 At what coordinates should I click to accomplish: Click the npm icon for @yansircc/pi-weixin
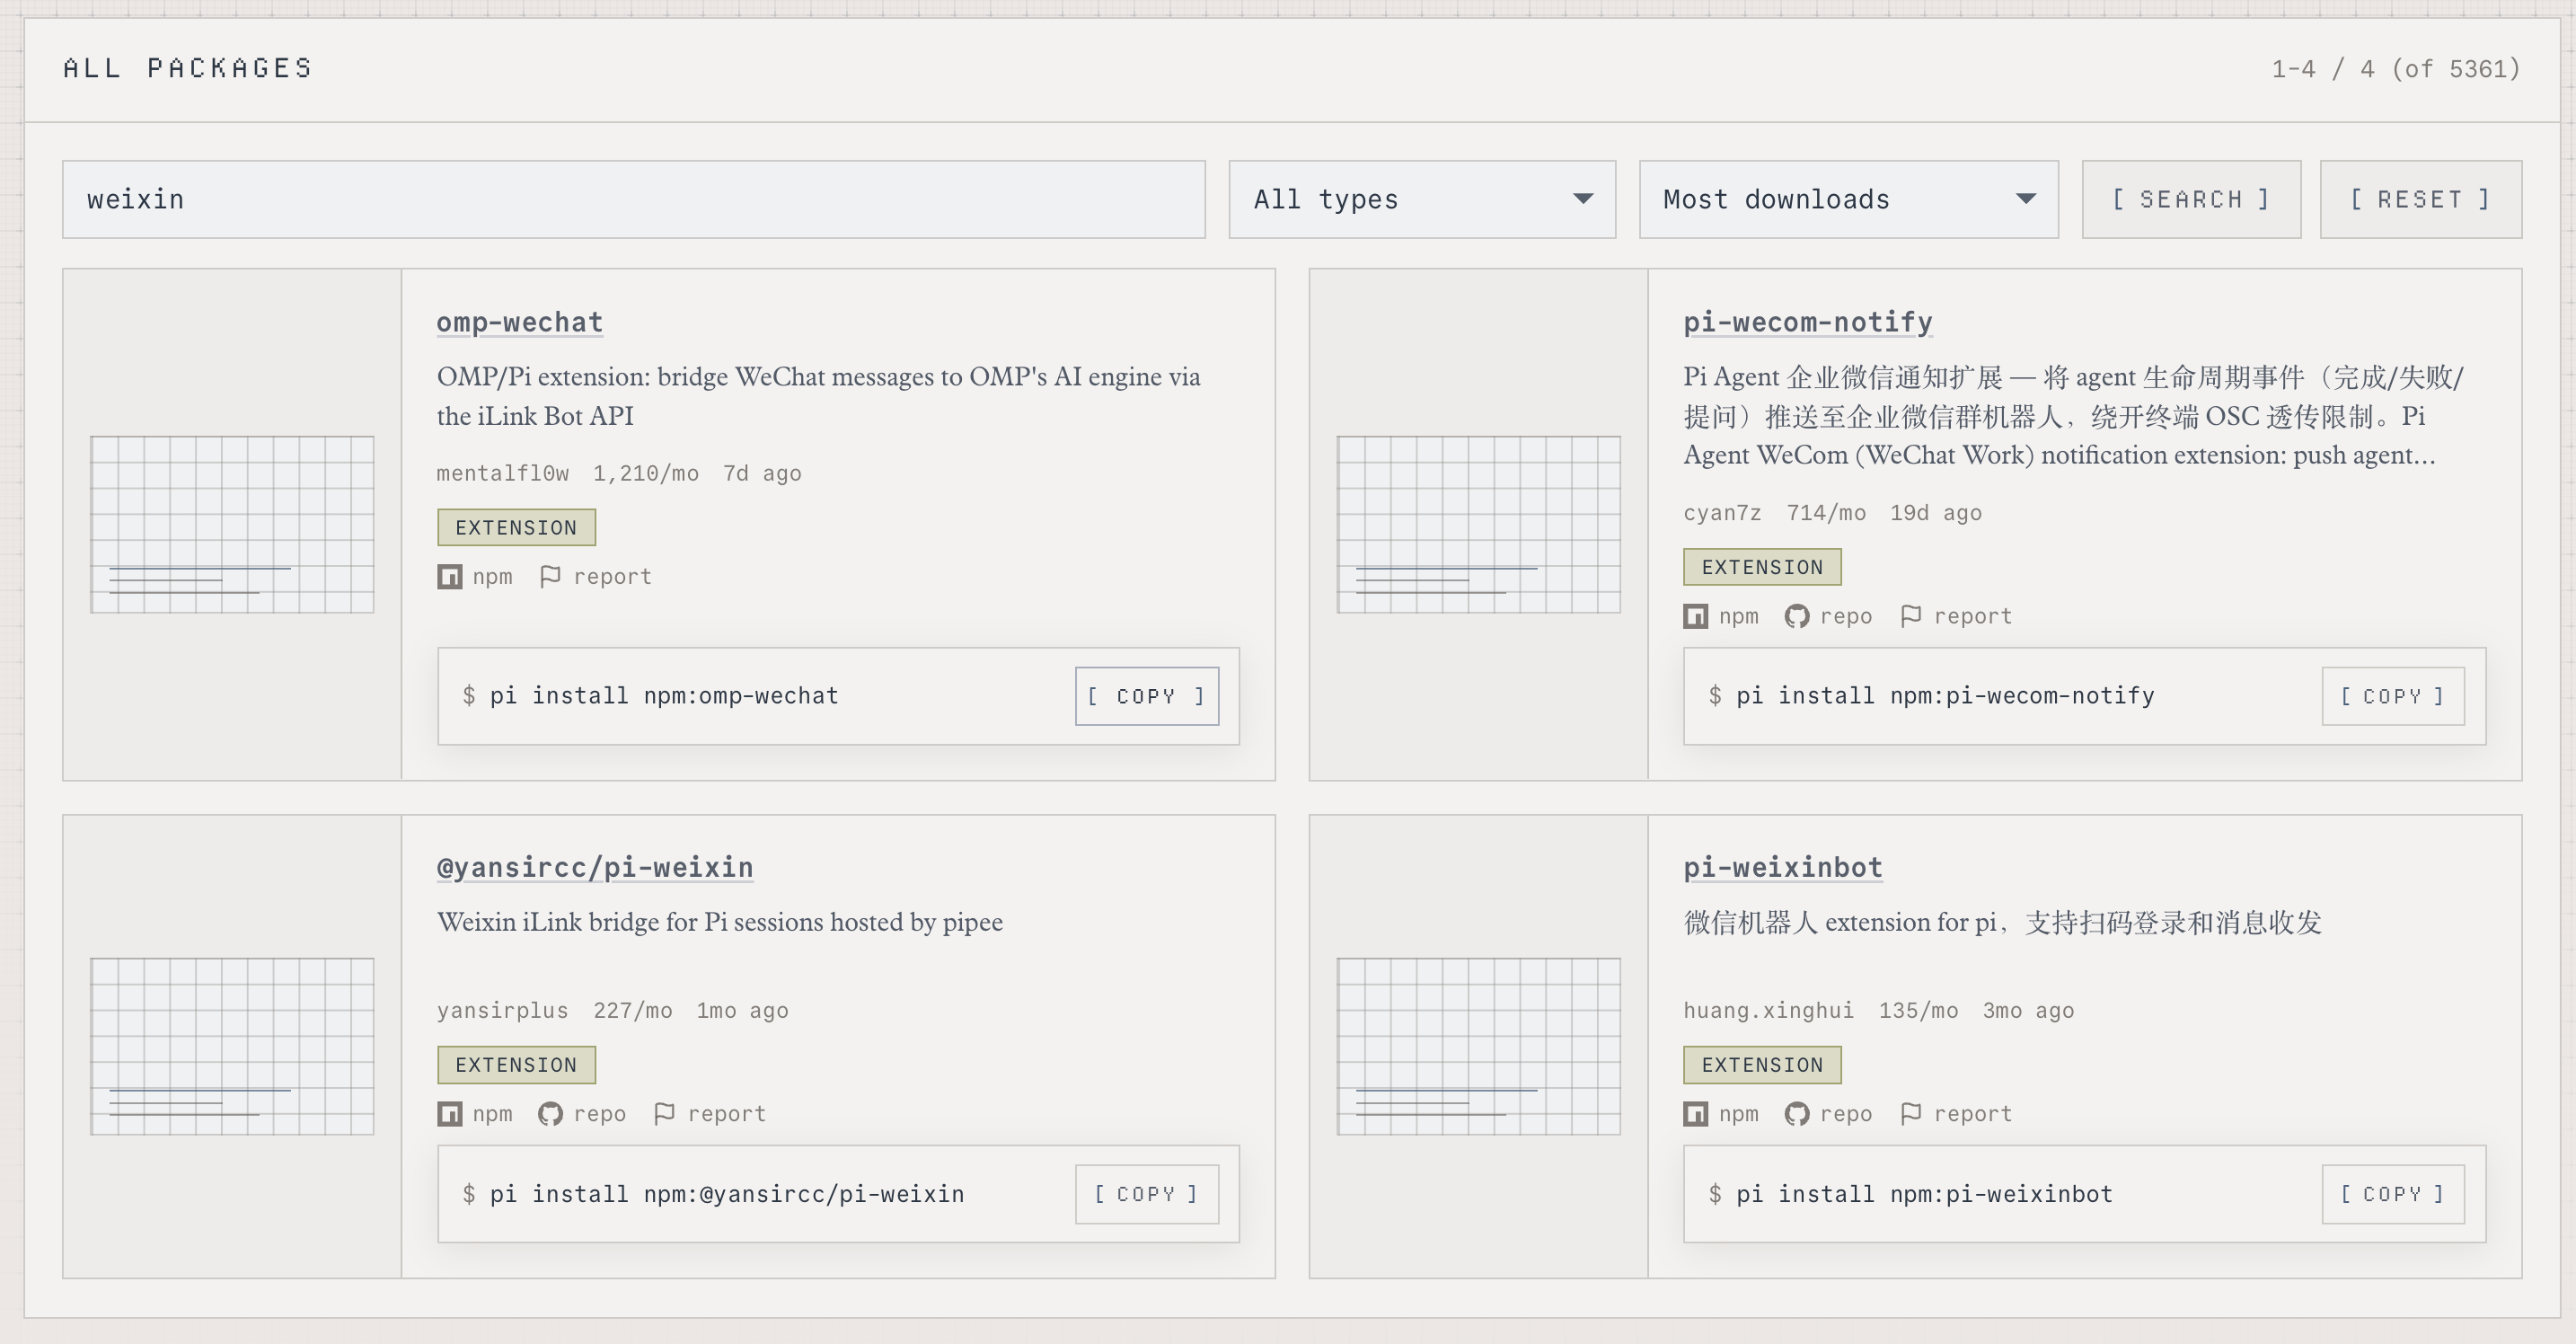point(450,1114)
